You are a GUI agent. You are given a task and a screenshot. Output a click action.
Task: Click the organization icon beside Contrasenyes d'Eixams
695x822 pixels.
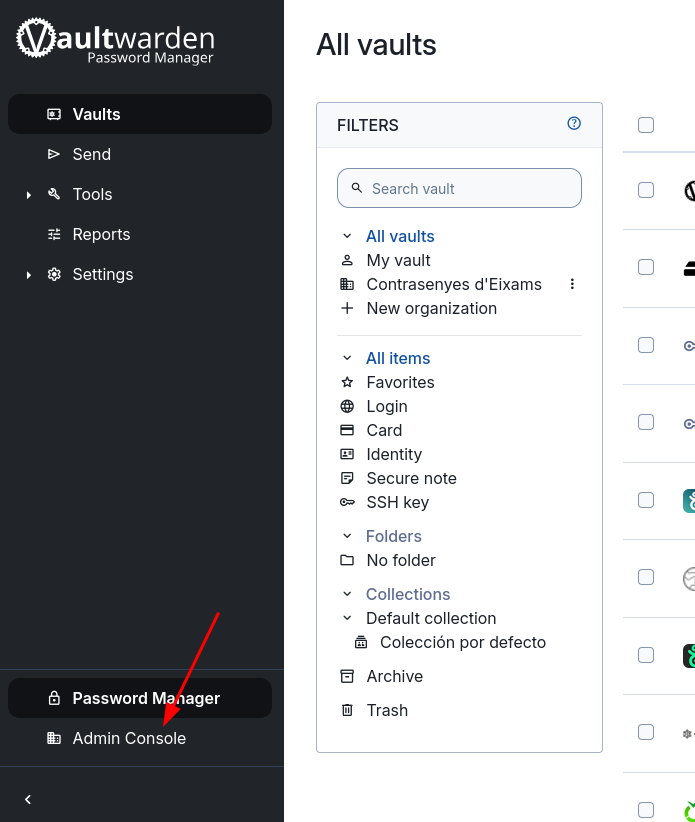tap(347, 284)
